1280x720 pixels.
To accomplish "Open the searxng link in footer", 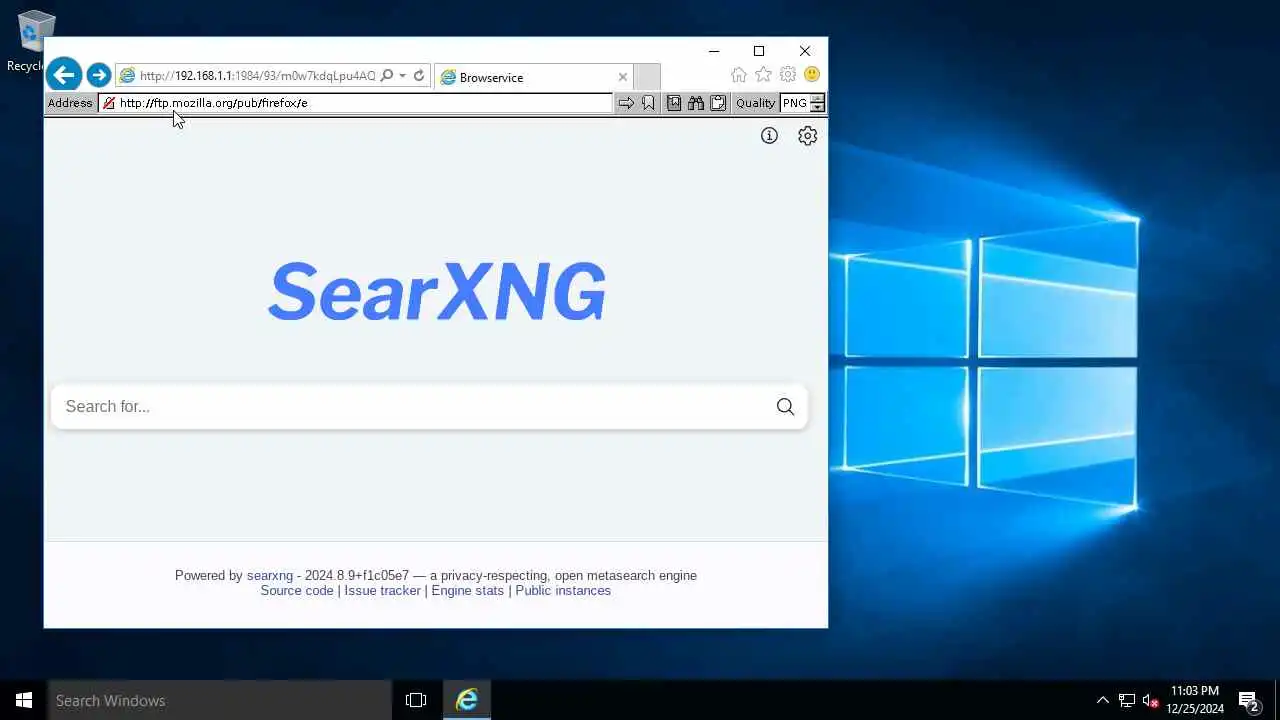I will 270,576.
